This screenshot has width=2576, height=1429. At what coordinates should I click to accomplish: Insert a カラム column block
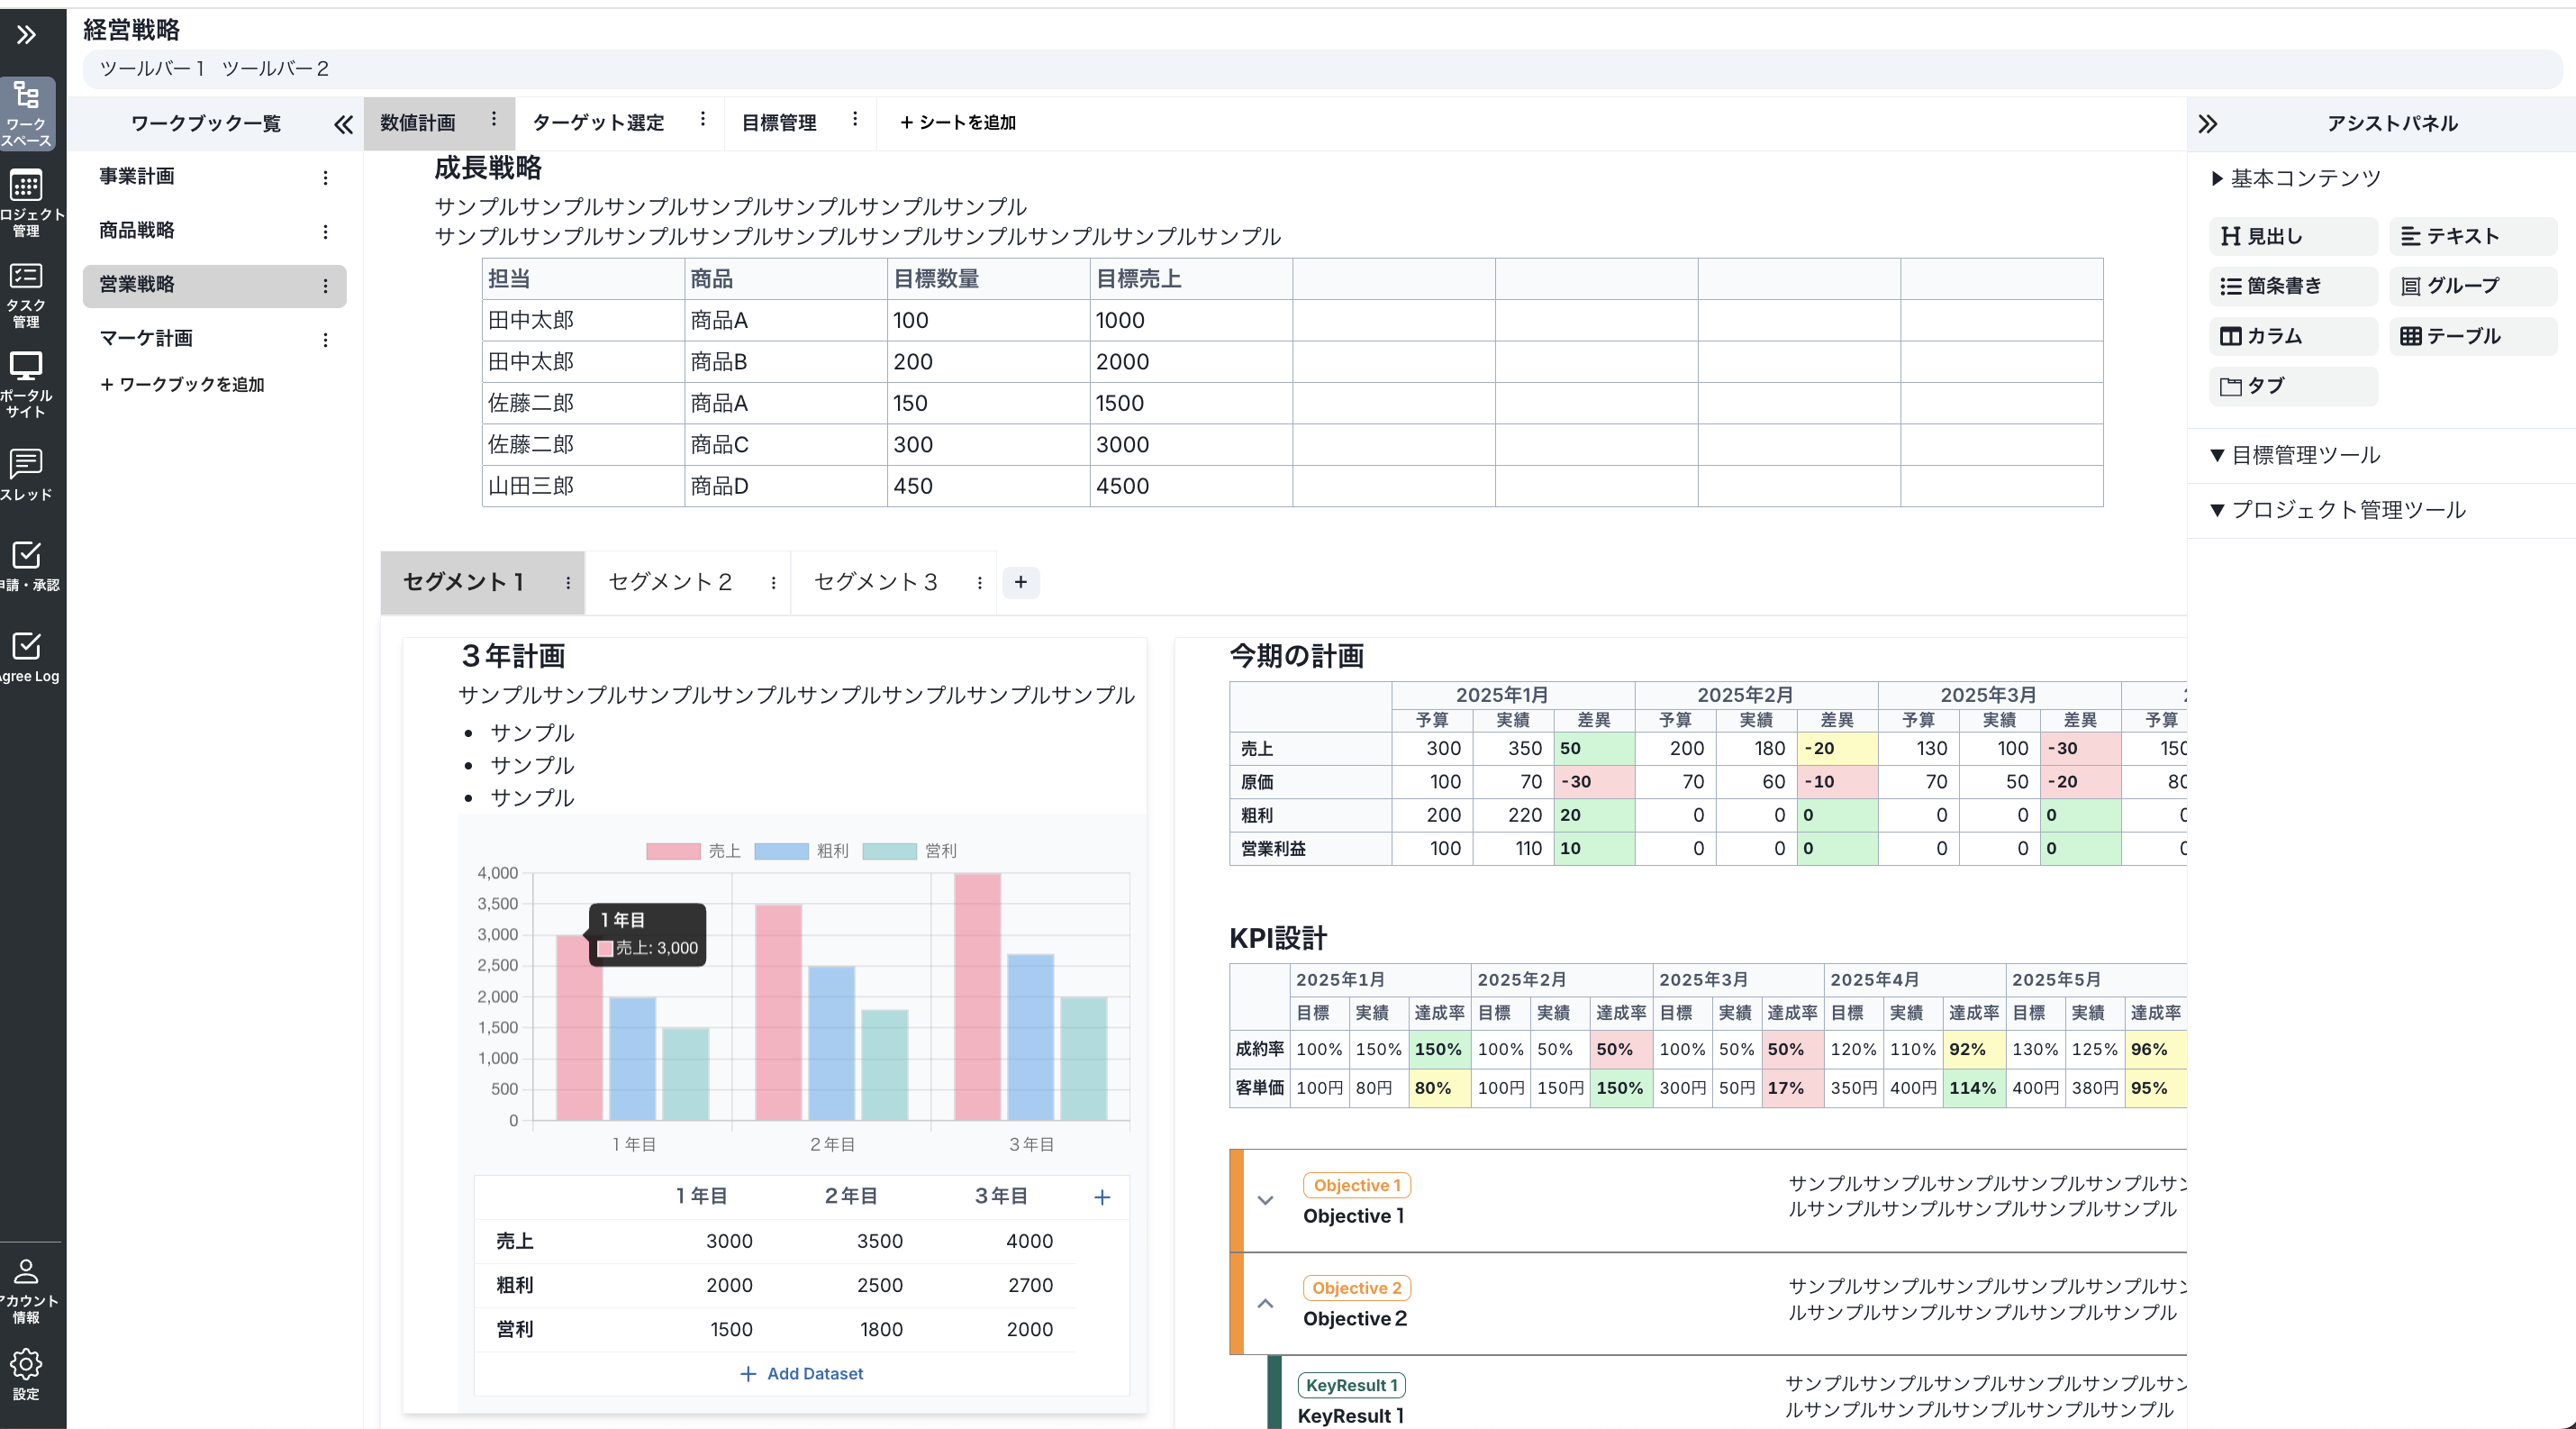coord(2292,336)
